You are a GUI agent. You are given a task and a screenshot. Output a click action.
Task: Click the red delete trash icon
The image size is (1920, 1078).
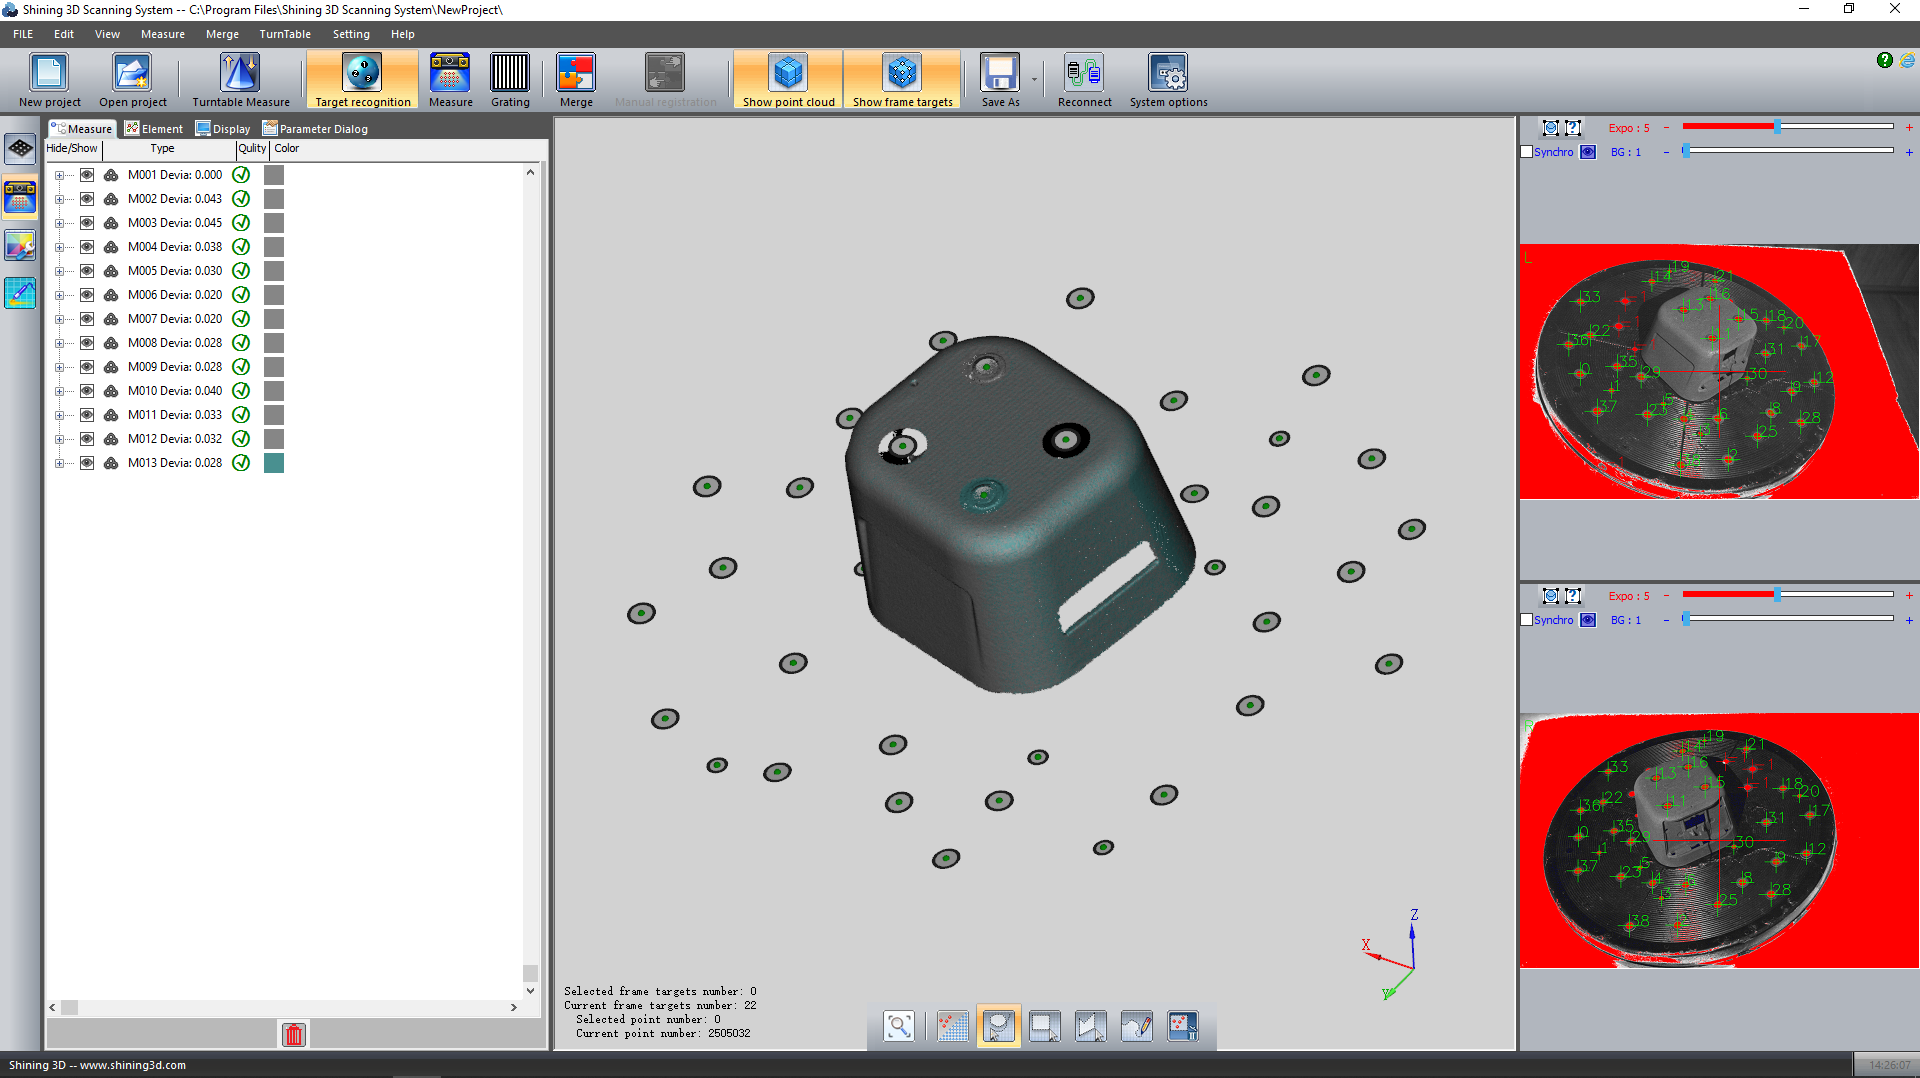pyautogui.click(x=294, y=1034)
